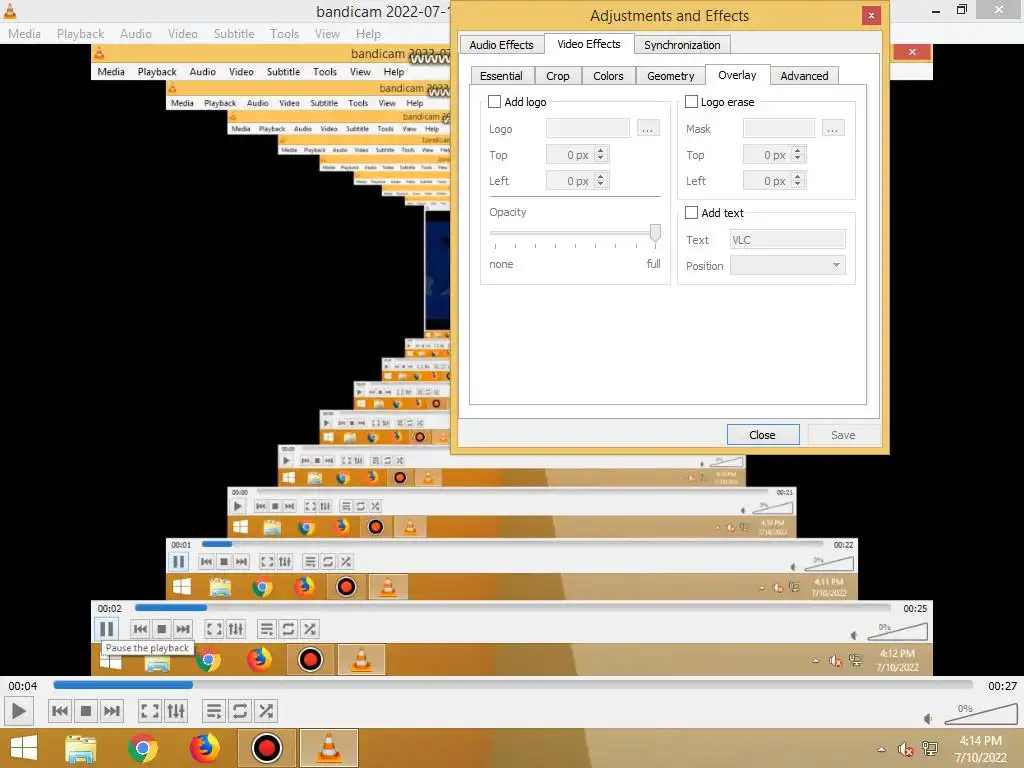The height and width of the screenshot is (768, 1024).
Task: Click the Stop button in the recorded video's player
Action: (161, 629)
